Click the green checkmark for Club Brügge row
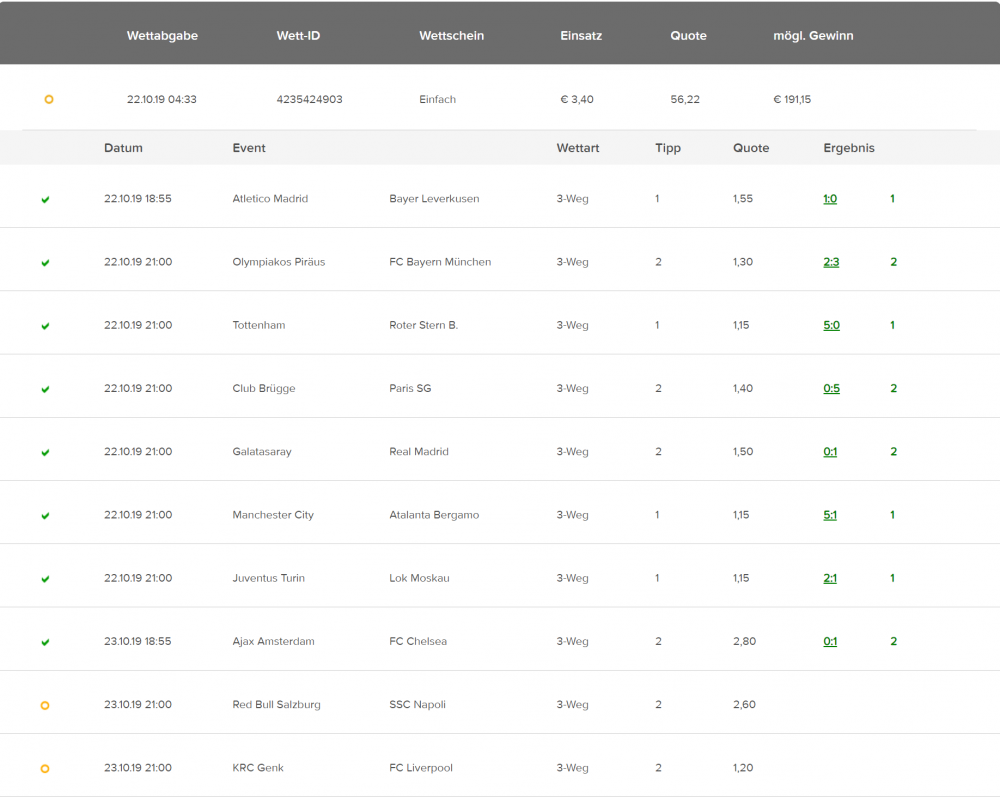1000x797 pixels. point(45,389)
